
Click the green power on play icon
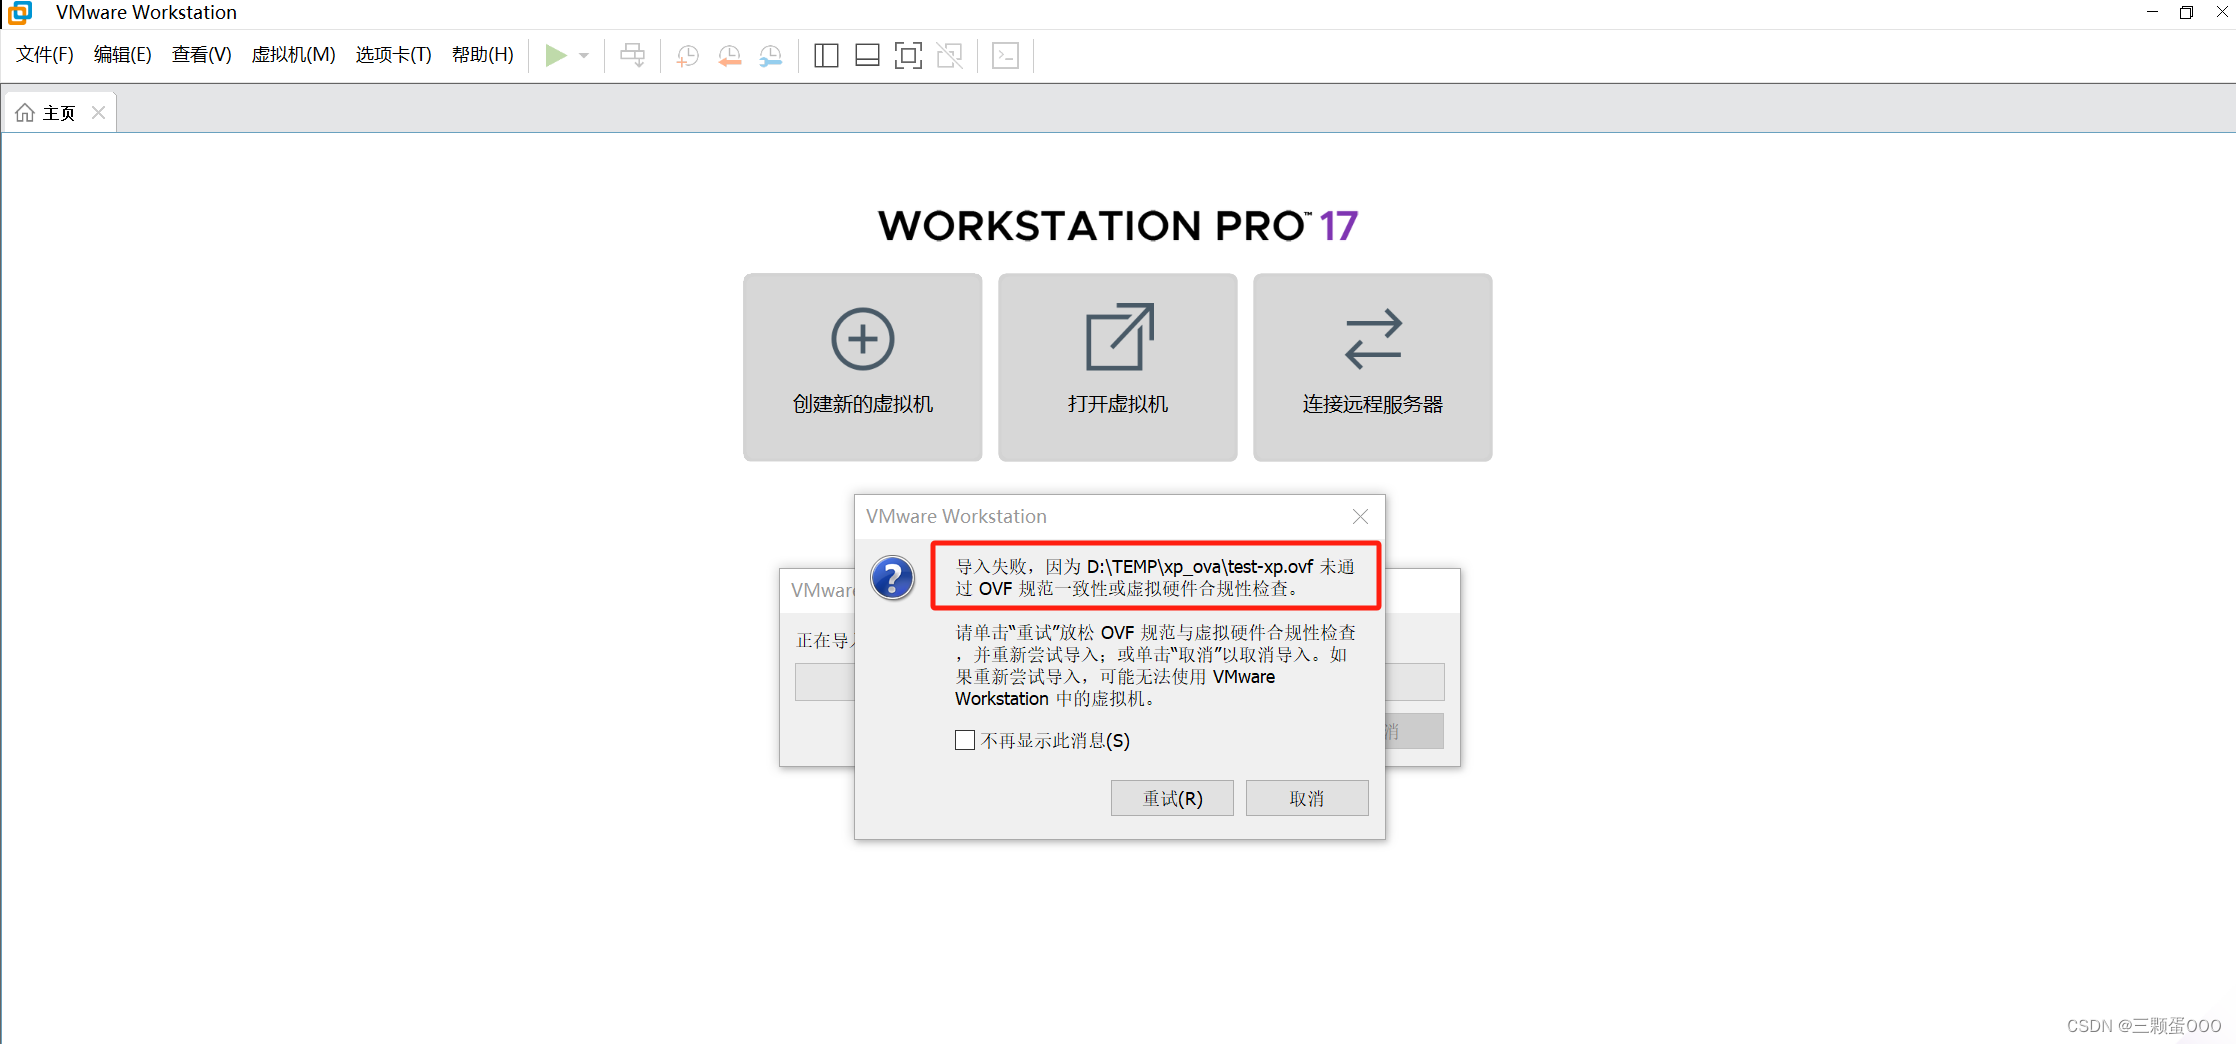click(556, 55)
